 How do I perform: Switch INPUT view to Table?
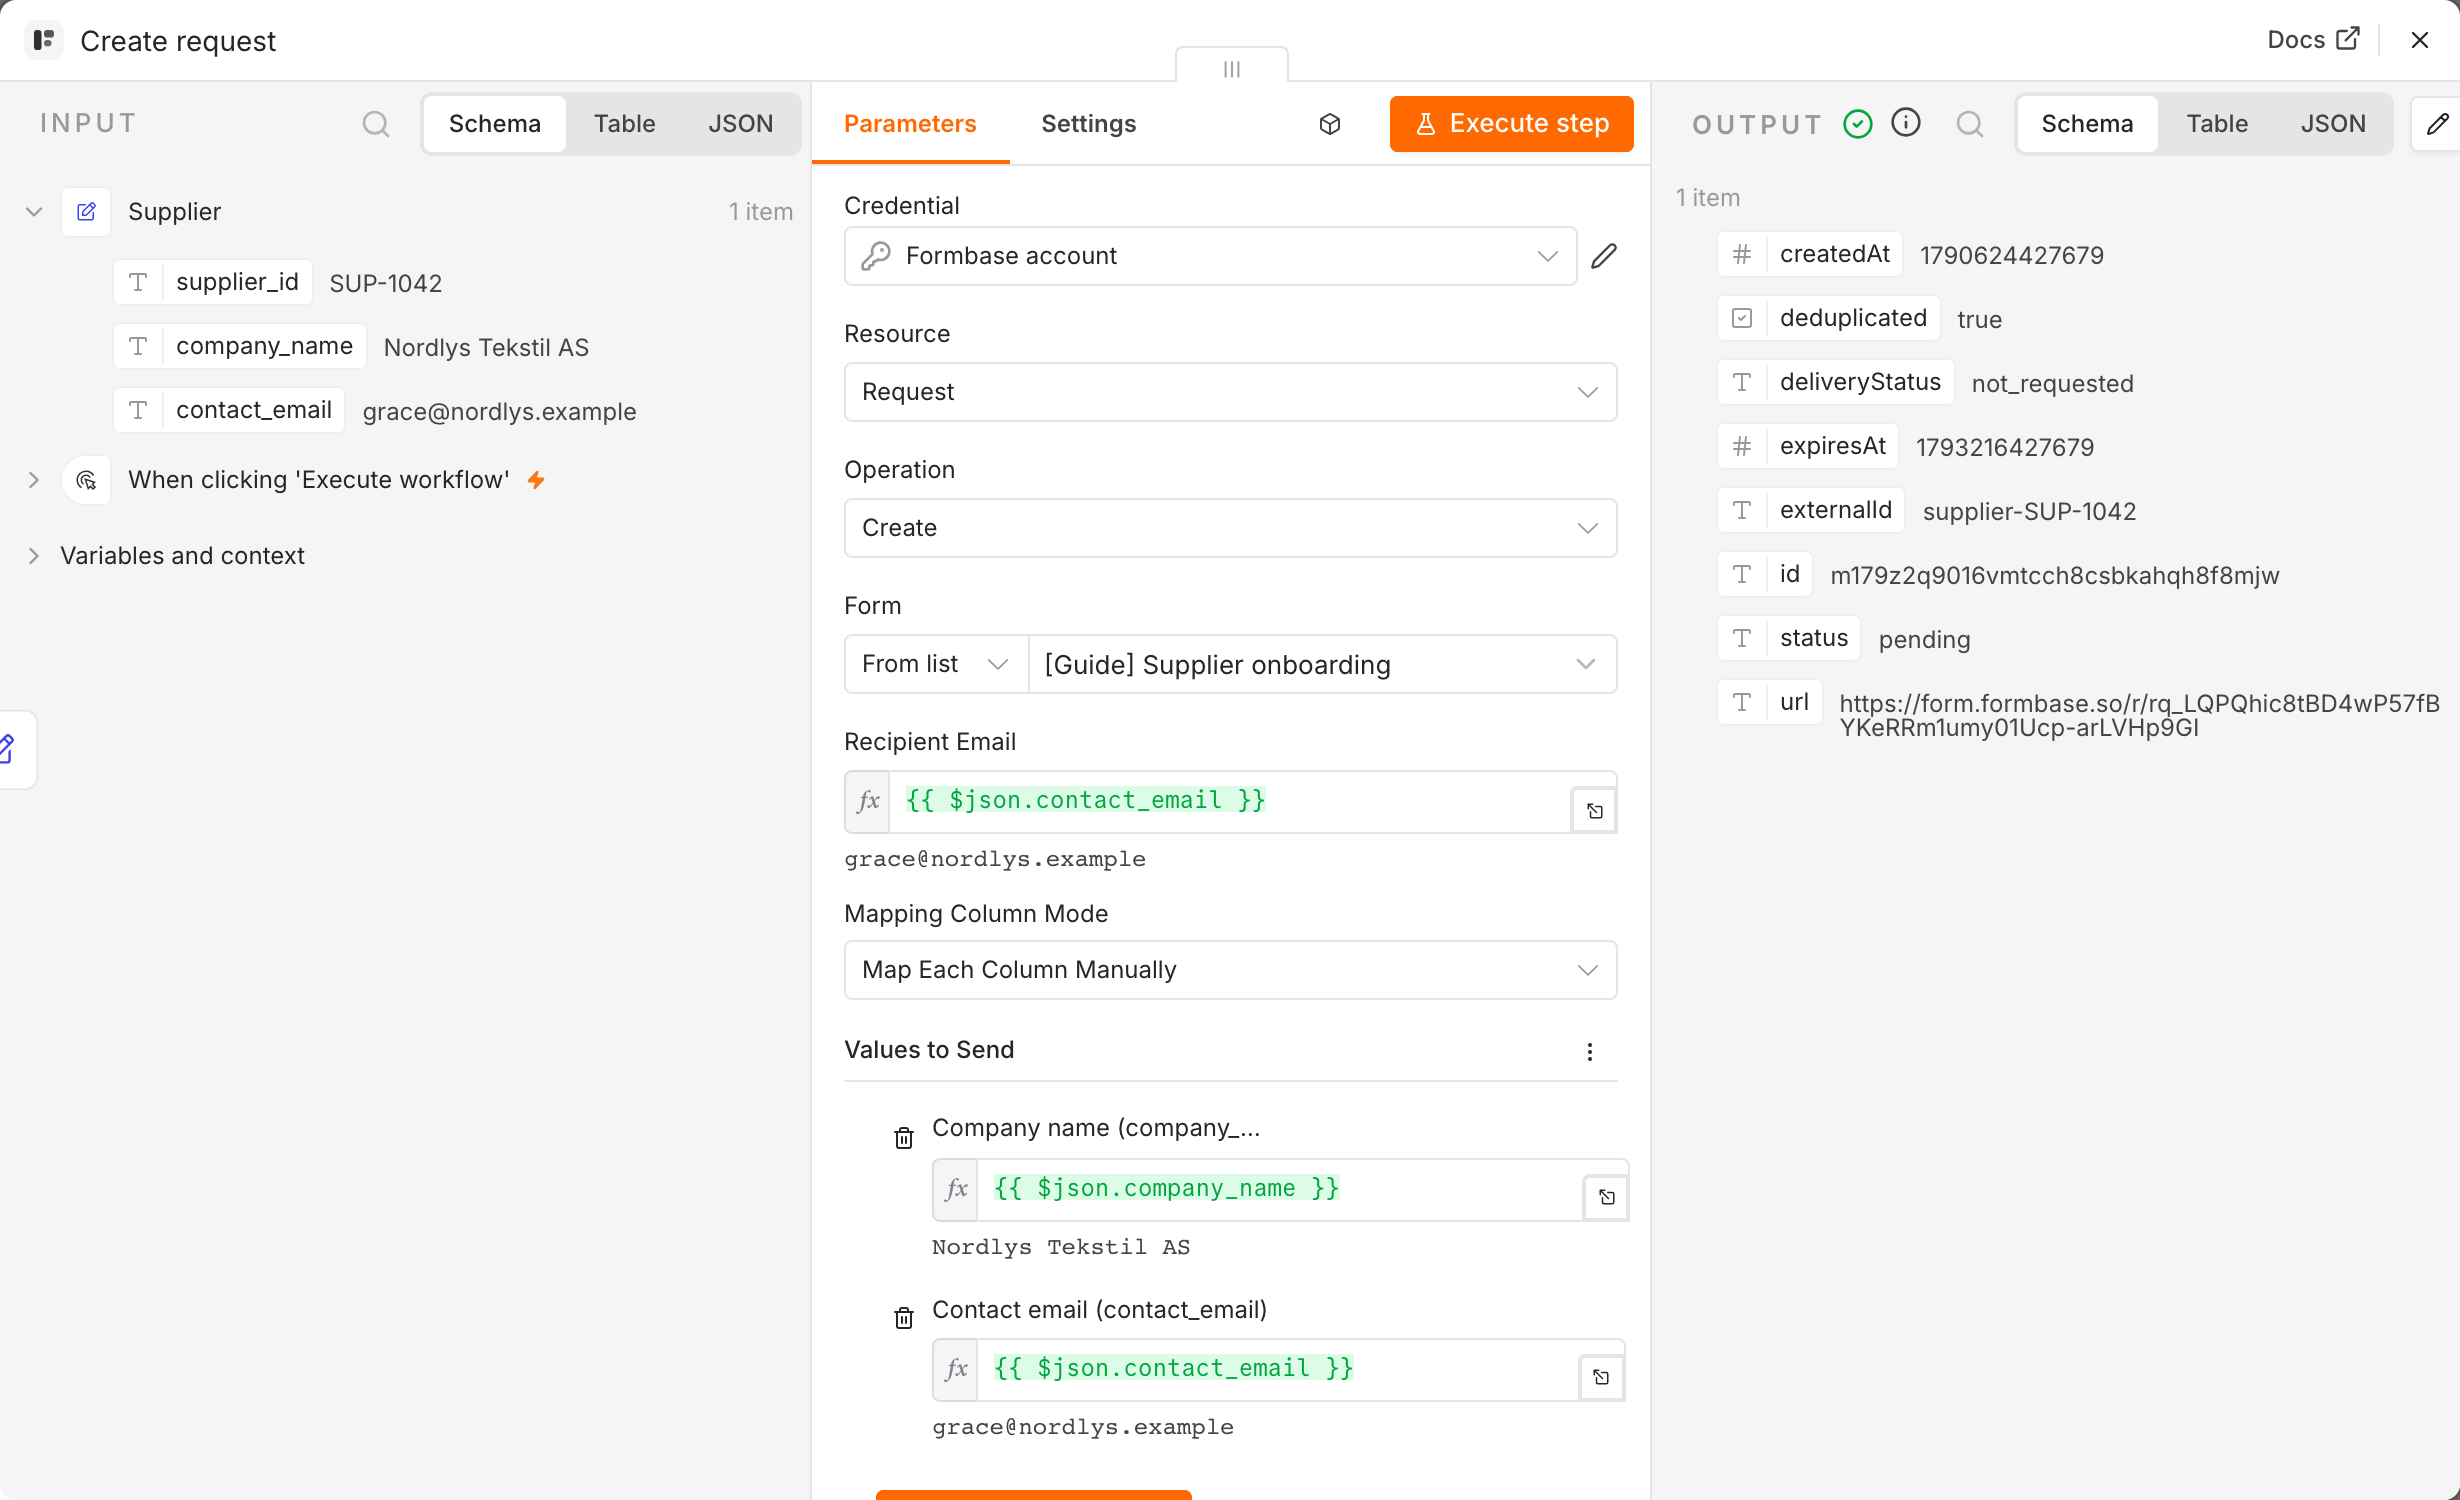[624, 124]
